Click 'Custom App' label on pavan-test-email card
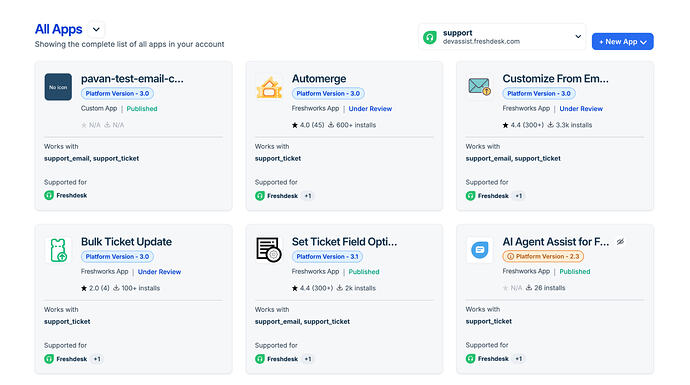 click(99, 108)
